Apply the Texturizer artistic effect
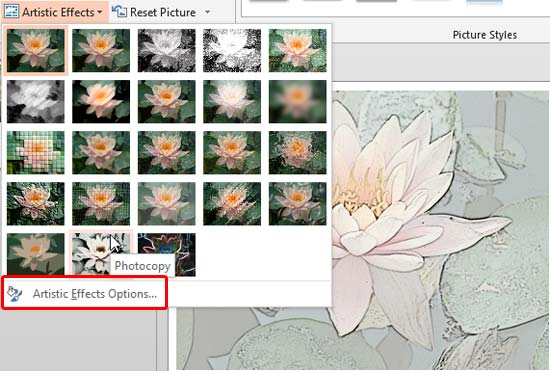This screenshot has width=550, height=371. coord(101,204)
